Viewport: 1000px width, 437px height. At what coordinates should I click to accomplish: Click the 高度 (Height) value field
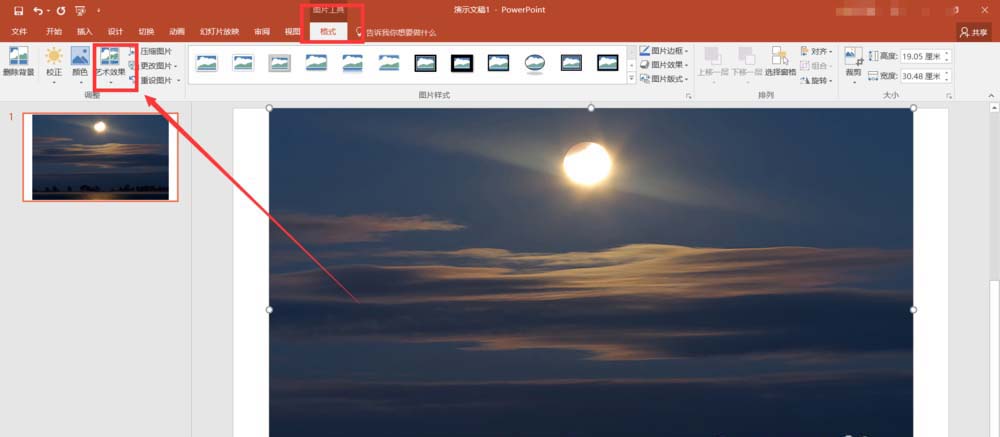pyautogui.click(x=924, y=56)
